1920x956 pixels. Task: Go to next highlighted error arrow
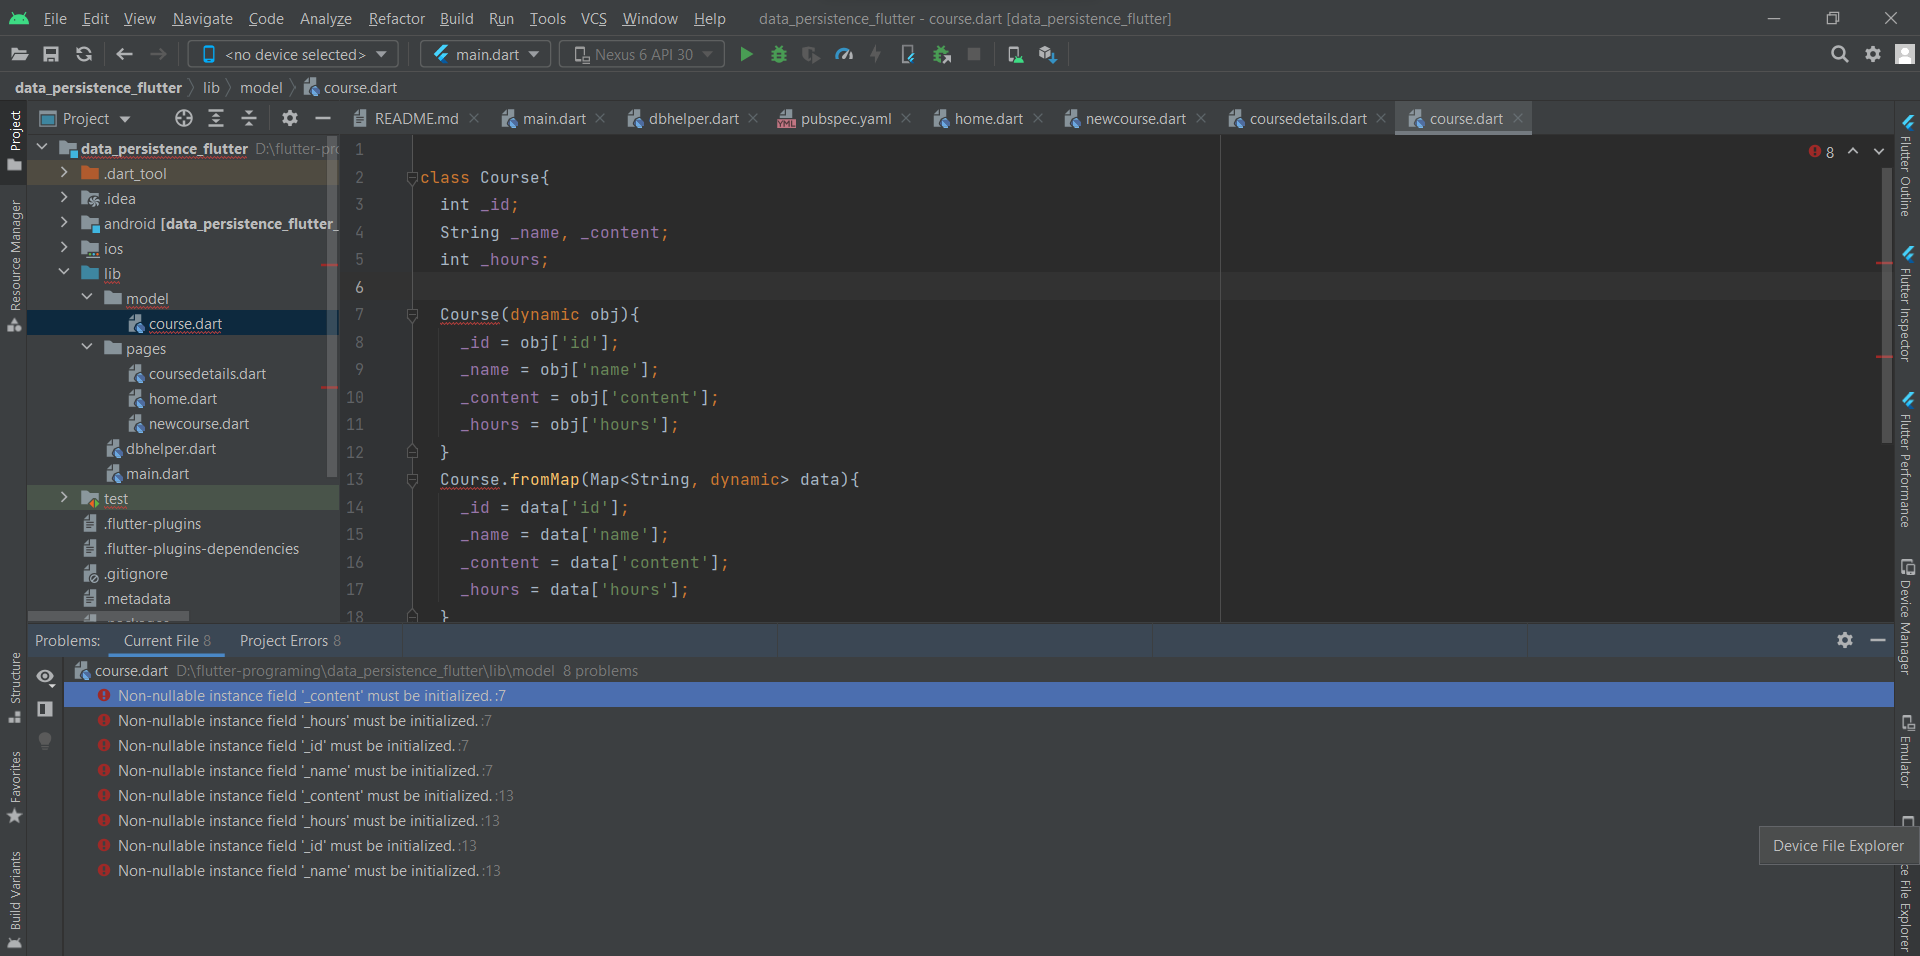click(1879, 151)
